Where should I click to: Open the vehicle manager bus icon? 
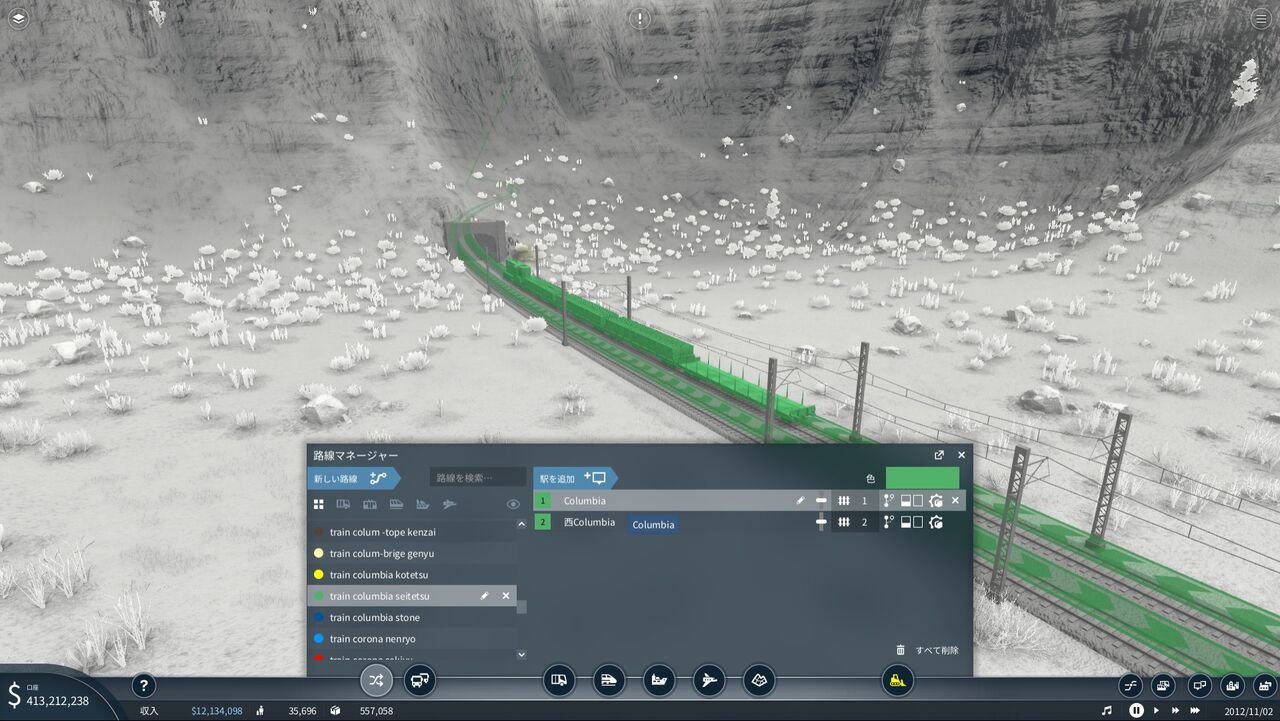(420, 681)
